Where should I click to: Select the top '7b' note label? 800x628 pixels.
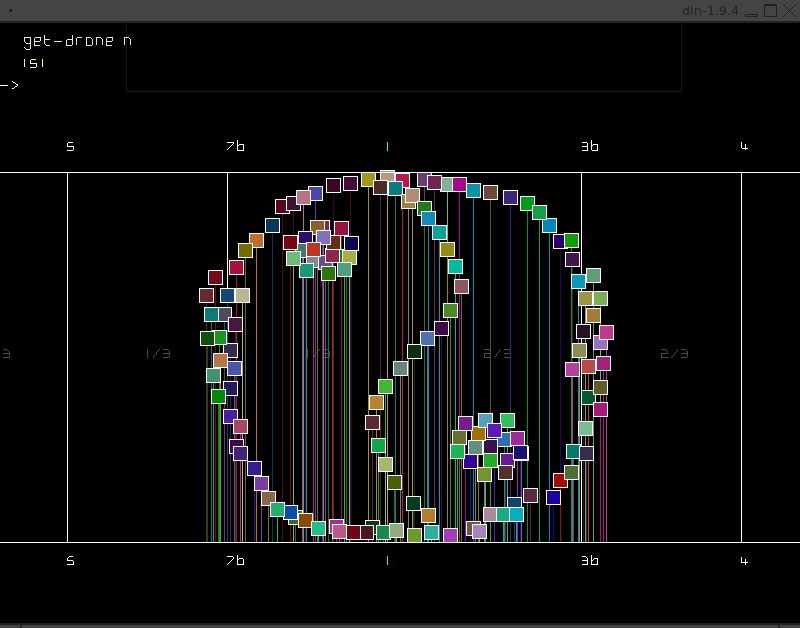click(x=235, y=146)
